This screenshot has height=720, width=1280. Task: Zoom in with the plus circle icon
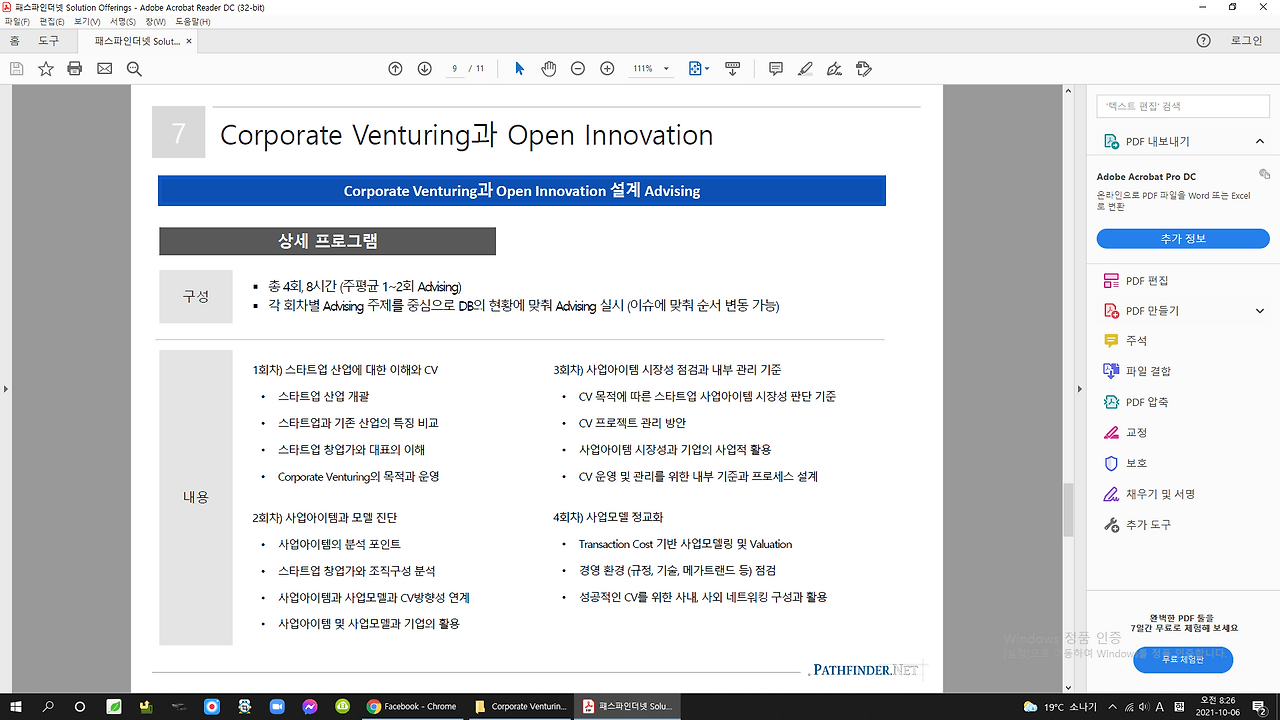click(607, 69)
